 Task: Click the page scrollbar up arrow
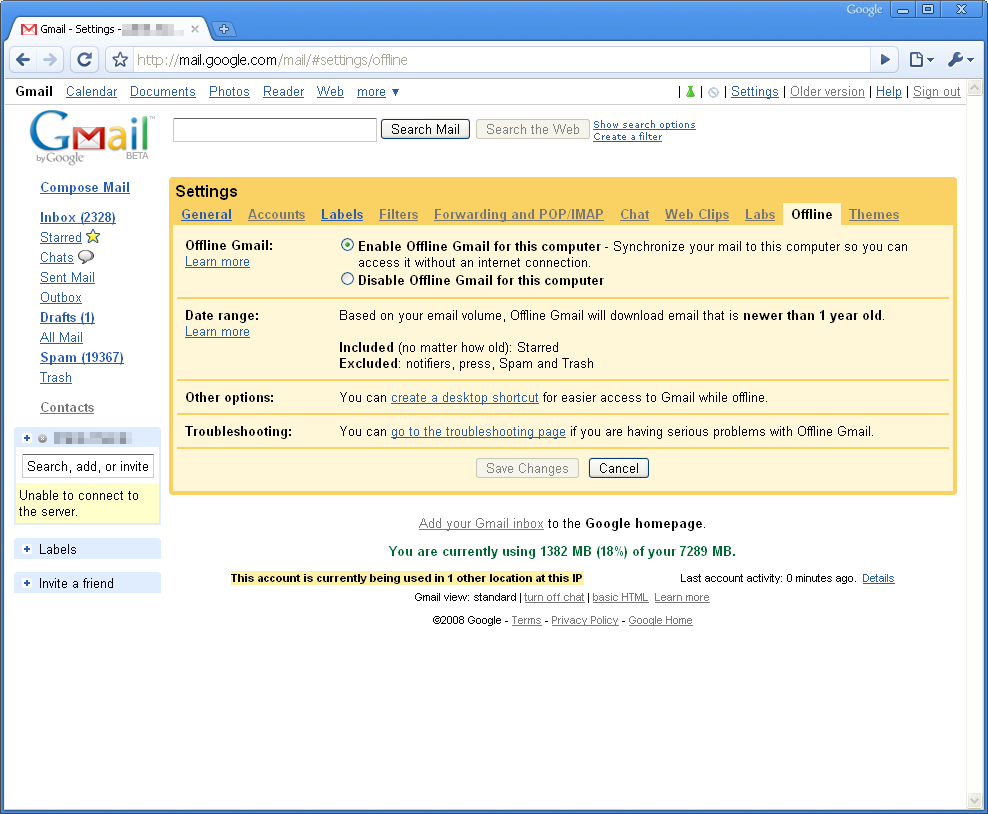coord(975,88)
